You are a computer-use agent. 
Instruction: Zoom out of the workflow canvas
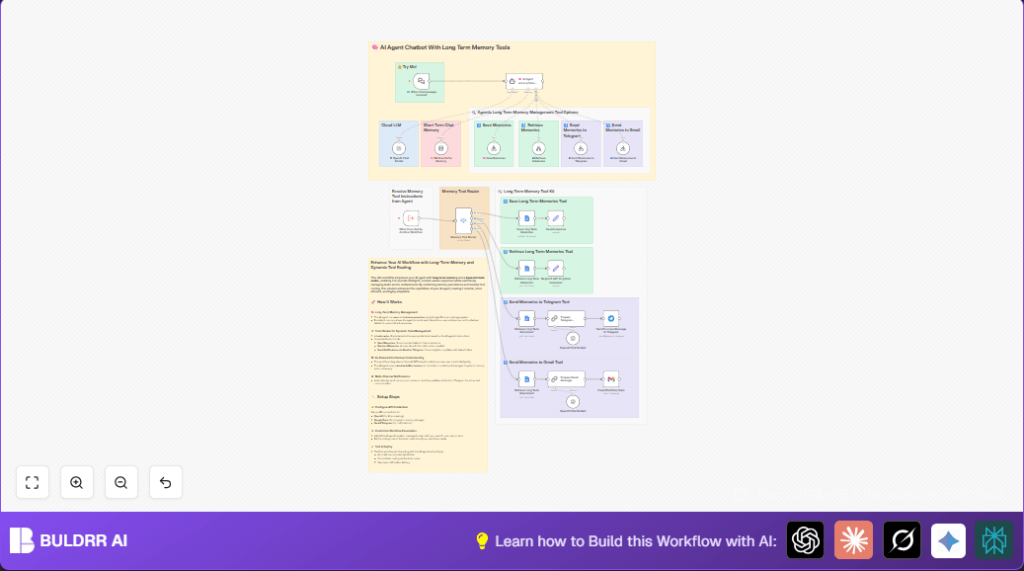121,482
